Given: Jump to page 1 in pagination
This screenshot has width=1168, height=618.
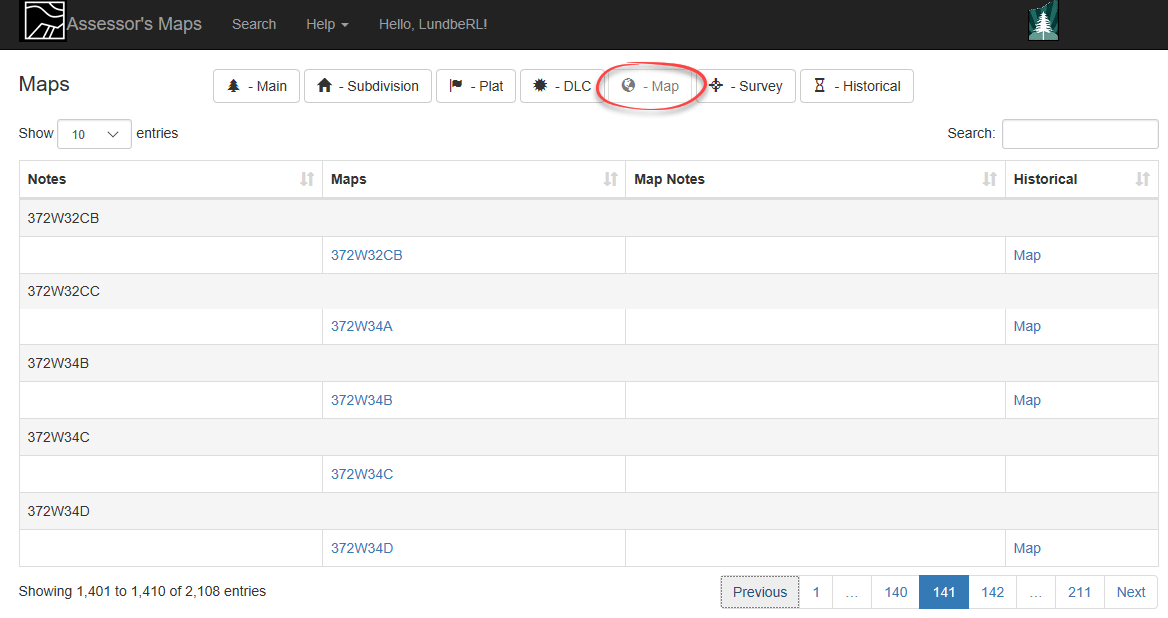Looking at the screenshot, I should 816,592.
